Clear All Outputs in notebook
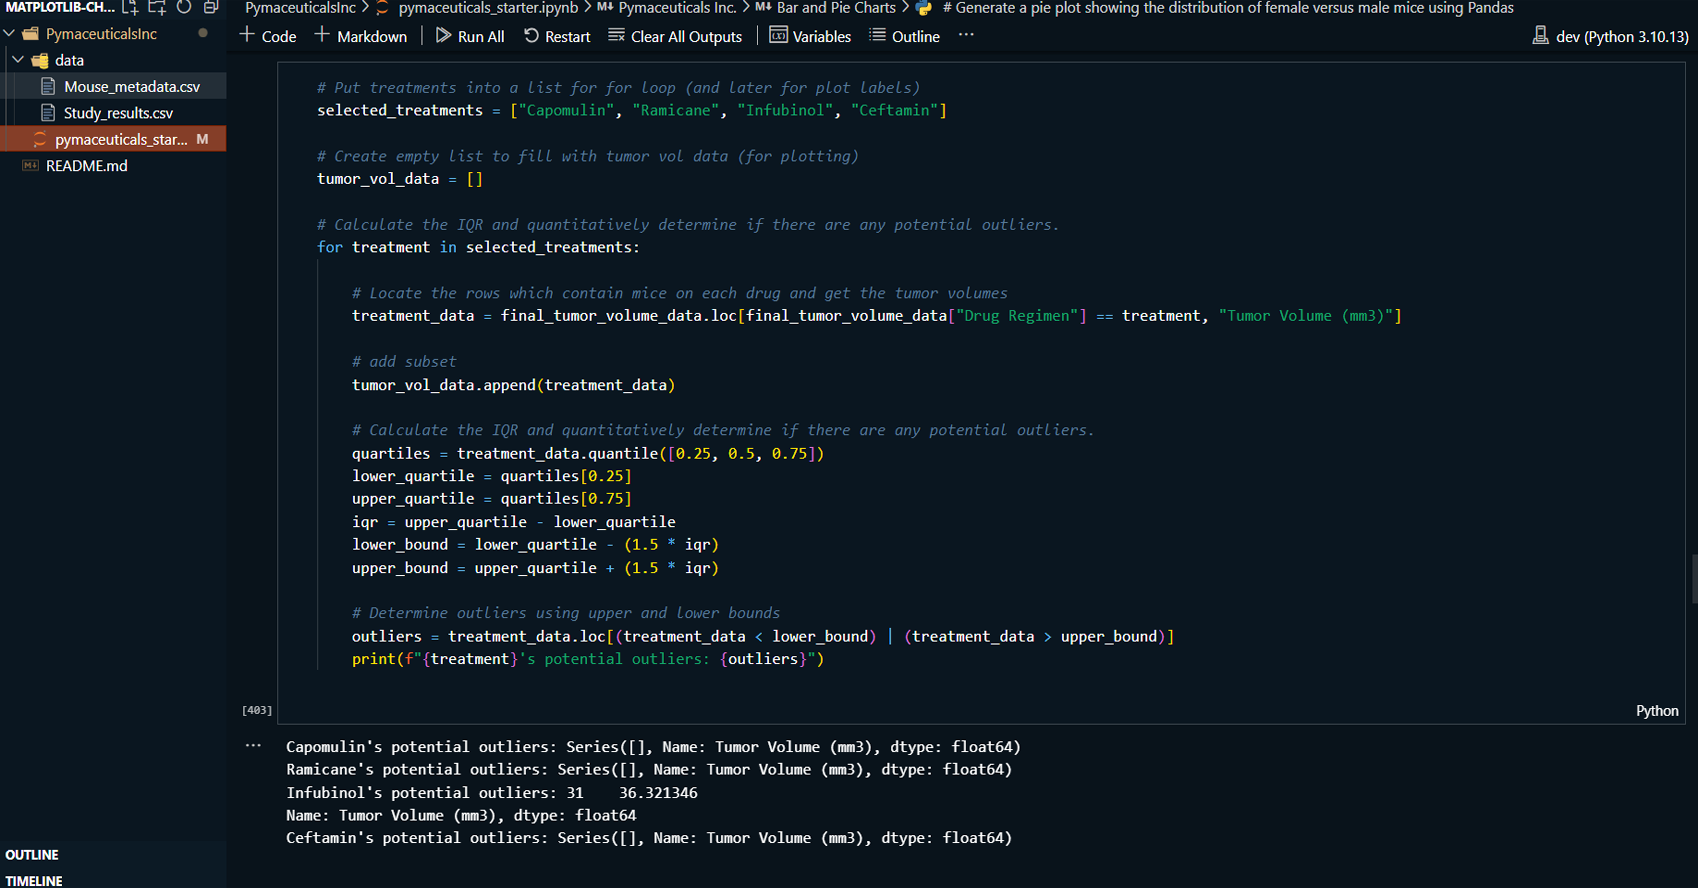Viewport: 1698px width, 888px height. tap(675, 36)
